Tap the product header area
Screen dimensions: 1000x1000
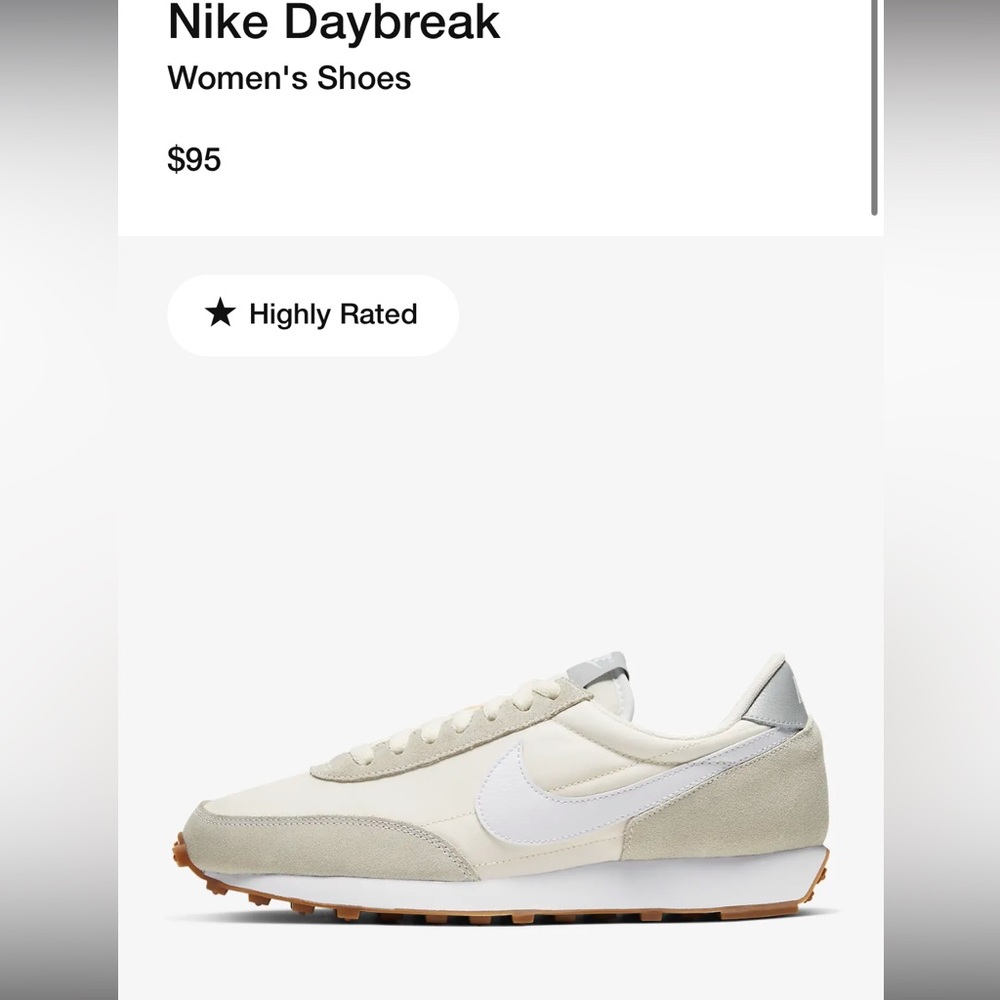click(400, 80)
